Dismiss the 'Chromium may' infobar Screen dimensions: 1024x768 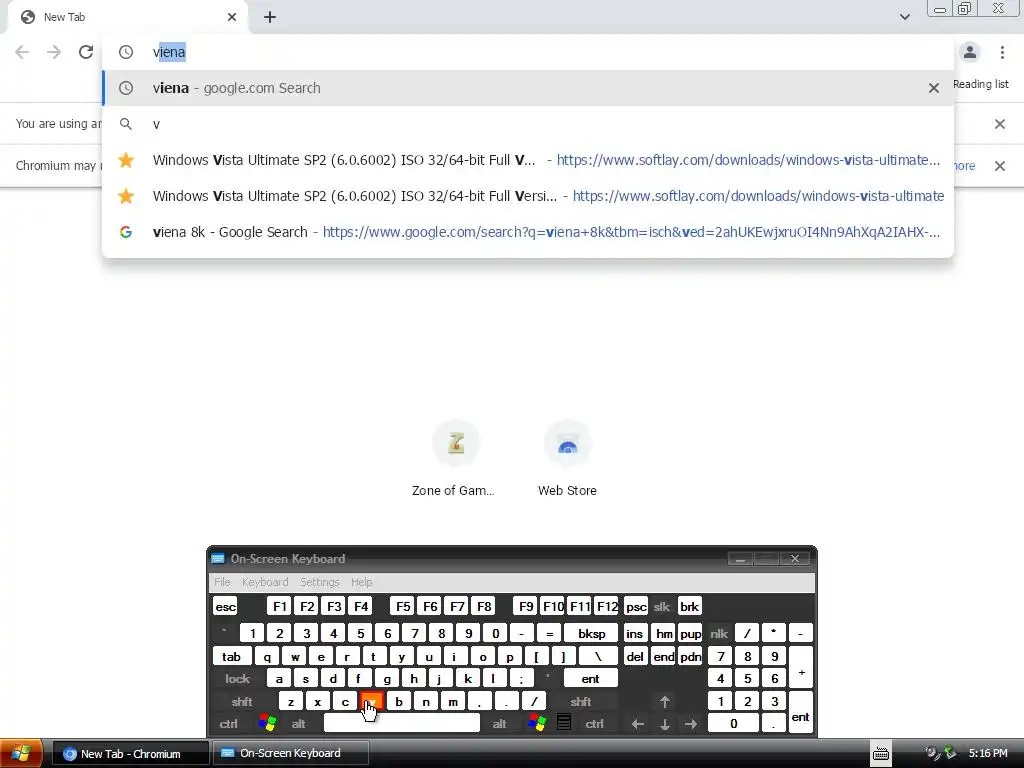(x=1000, y=166)
